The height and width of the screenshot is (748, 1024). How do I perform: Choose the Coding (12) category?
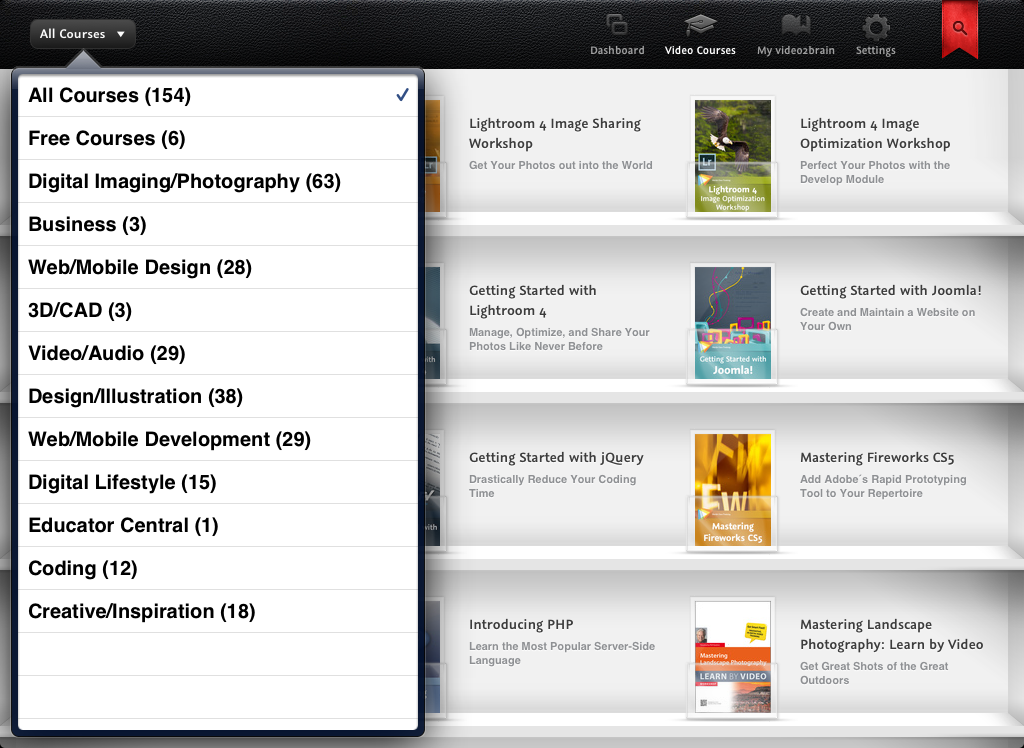tap(218, 568)
